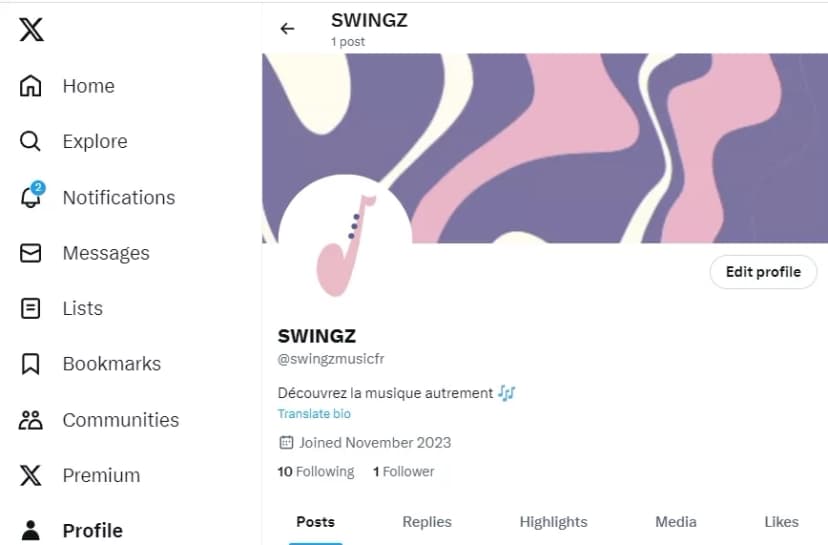Open Explore using magnifier icon
Image resolution: width=828 pixels, height=545 pixels.
point(31,141)
